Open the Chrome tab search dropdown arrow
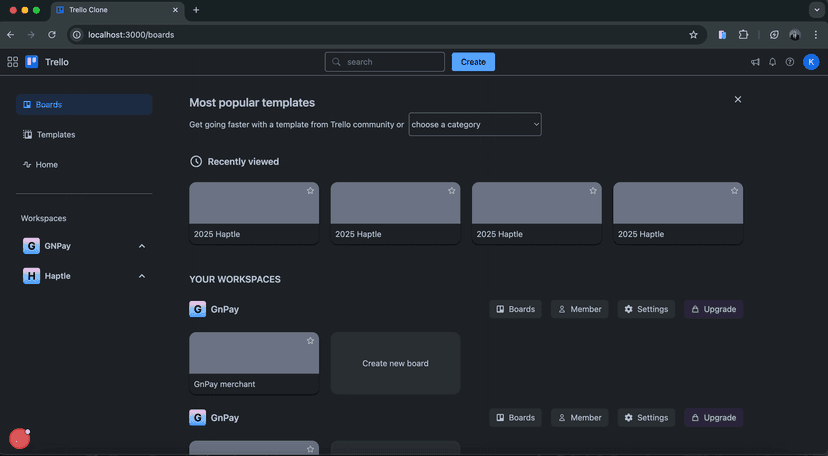The image size is (828, 456). (816, 10)
